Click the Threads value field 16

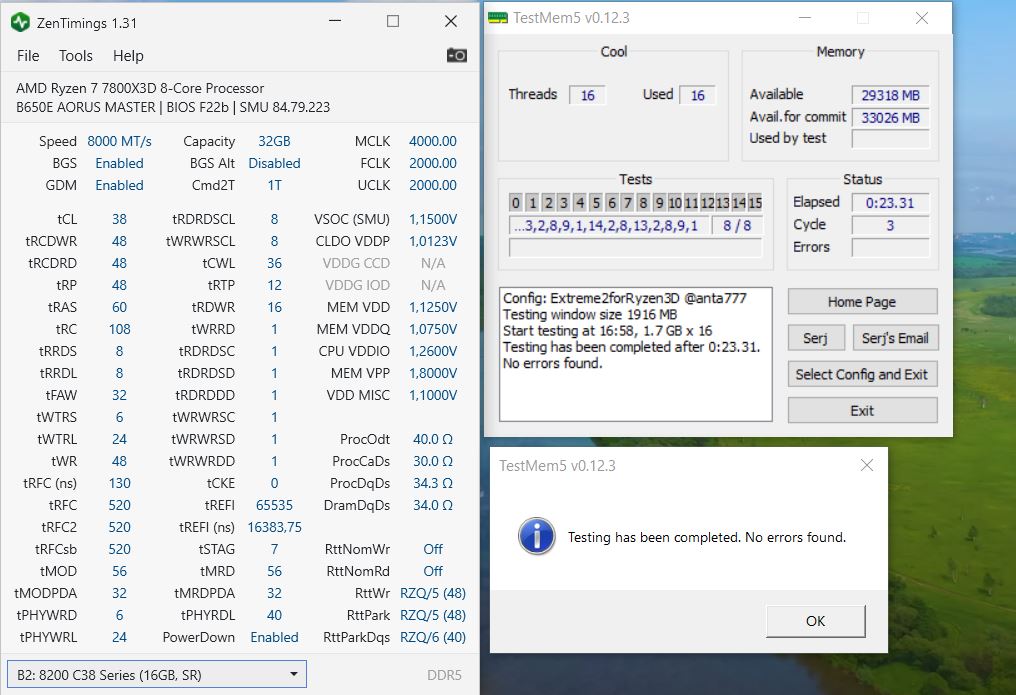[587, 95]
